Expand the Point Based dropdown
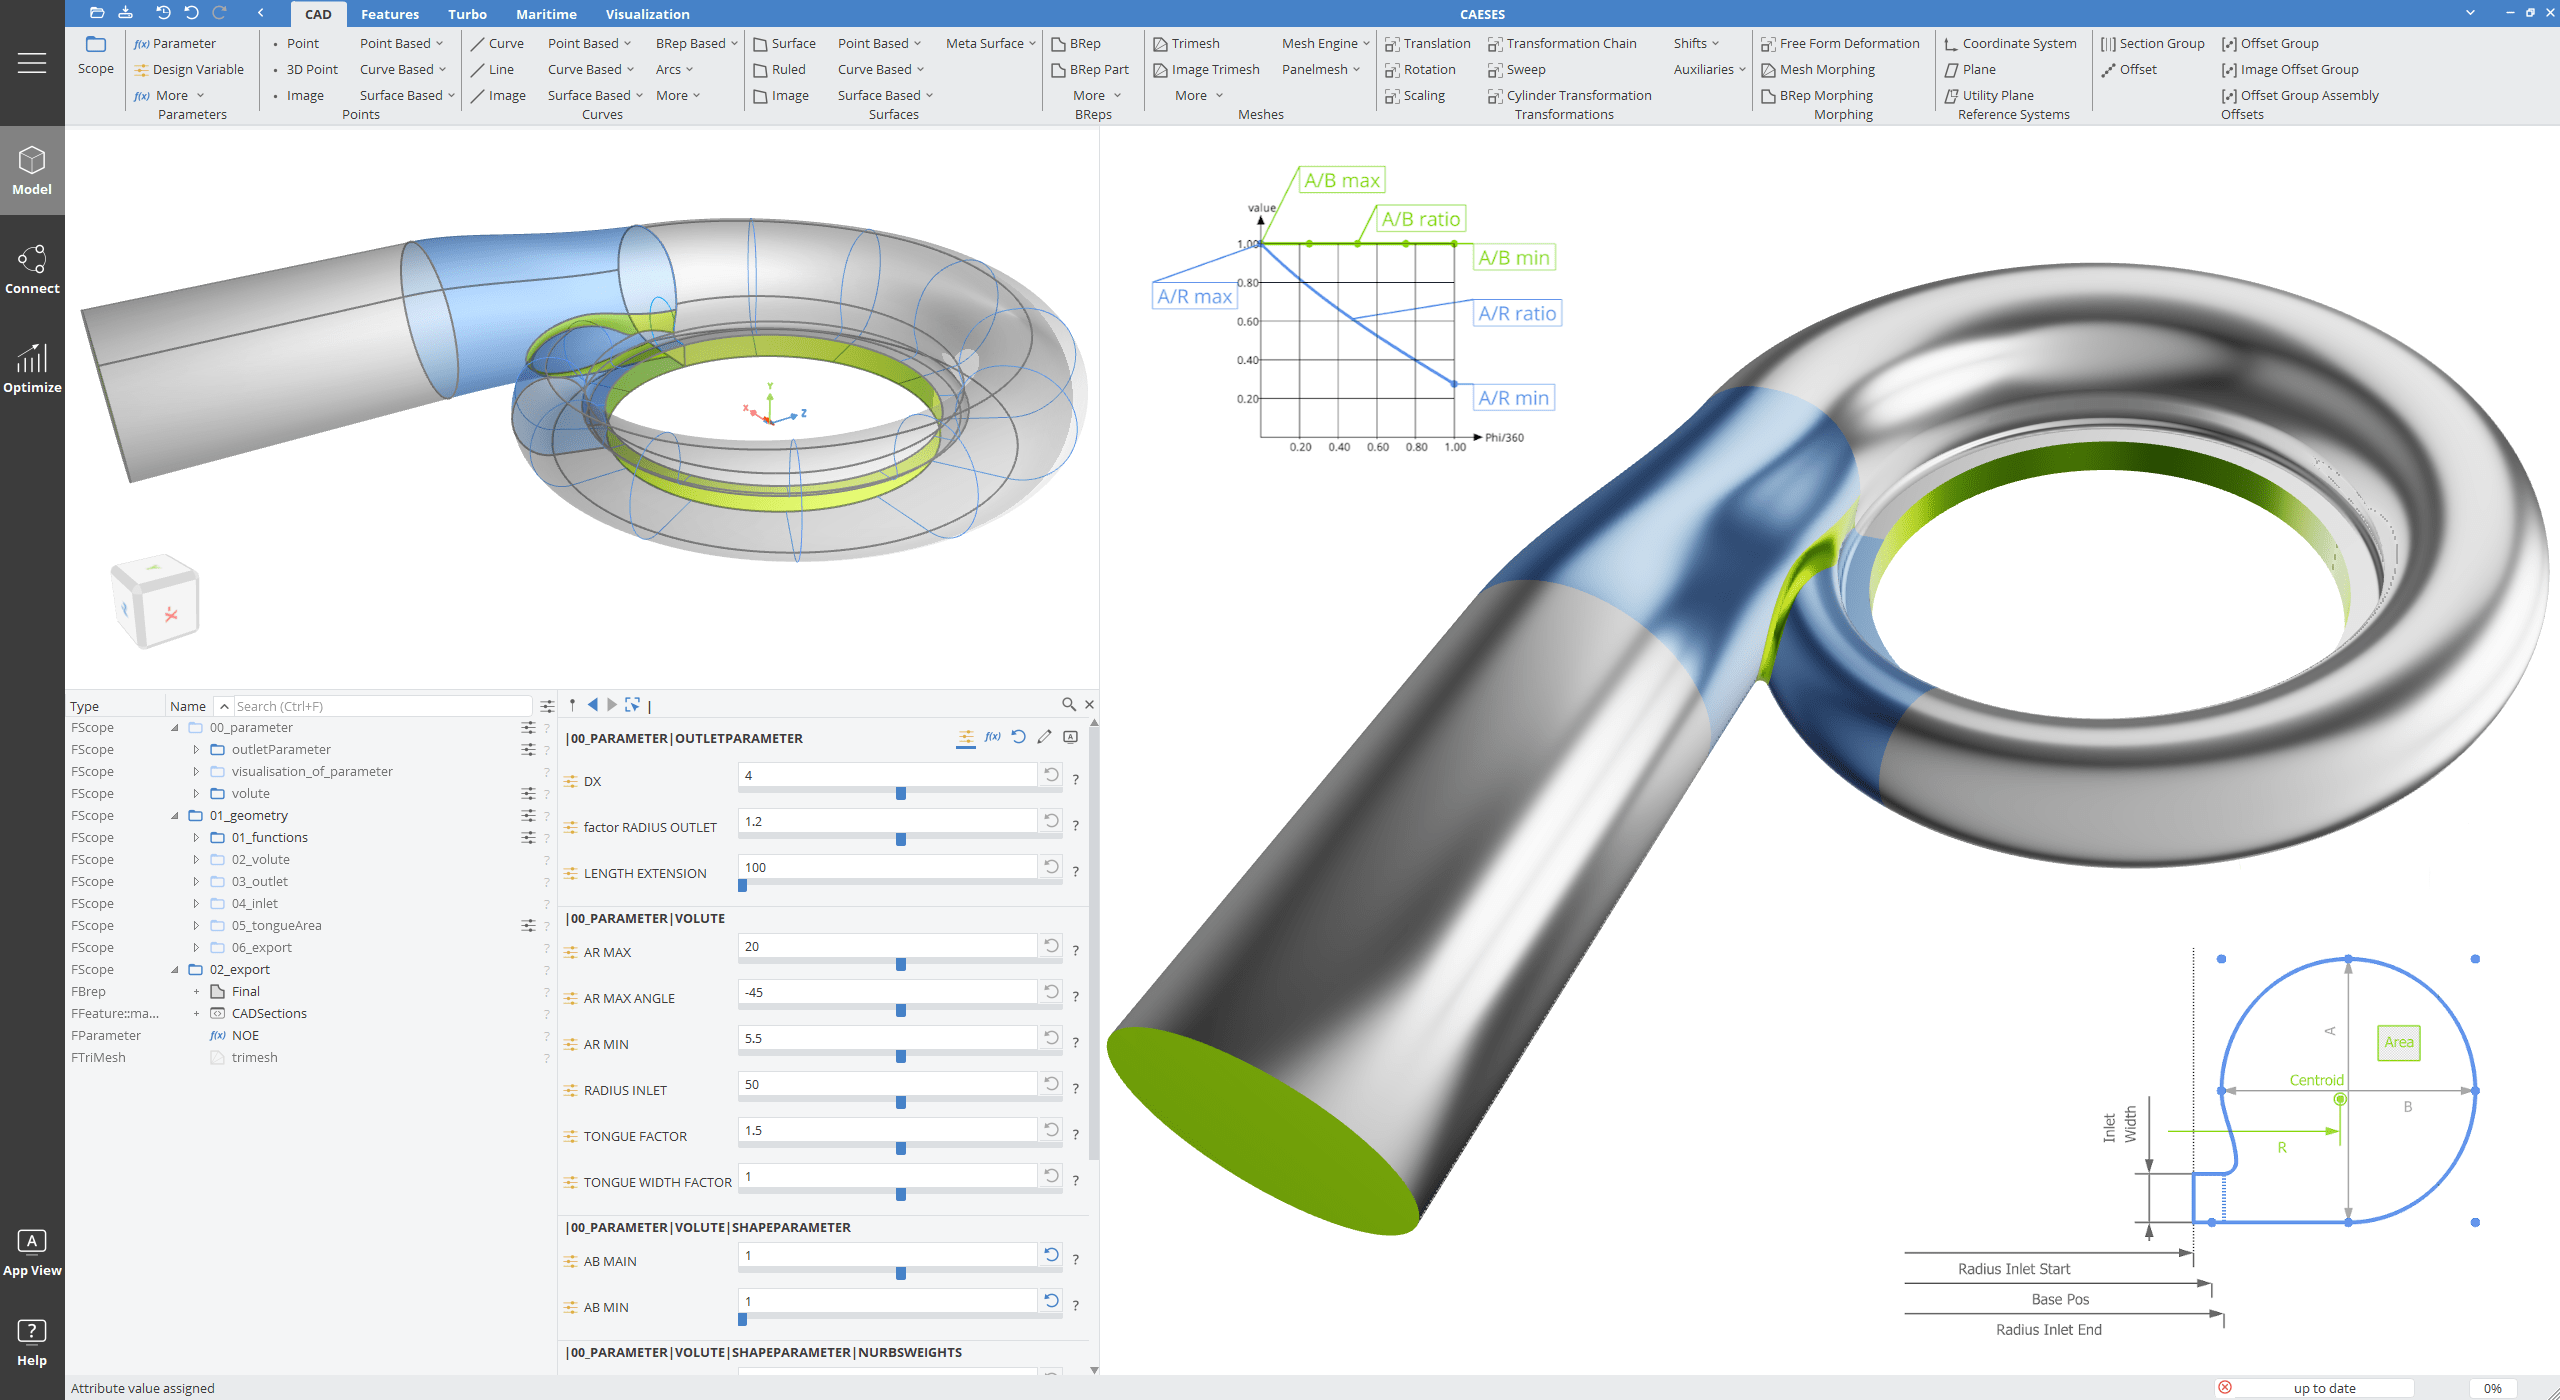This screenshot has width=2560, height=1400. [399, 43]
